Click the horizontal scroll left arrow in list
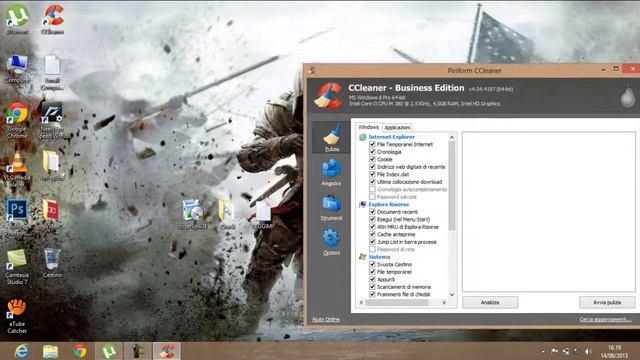This screenshot has width=640, height=360. click(361, 302)
